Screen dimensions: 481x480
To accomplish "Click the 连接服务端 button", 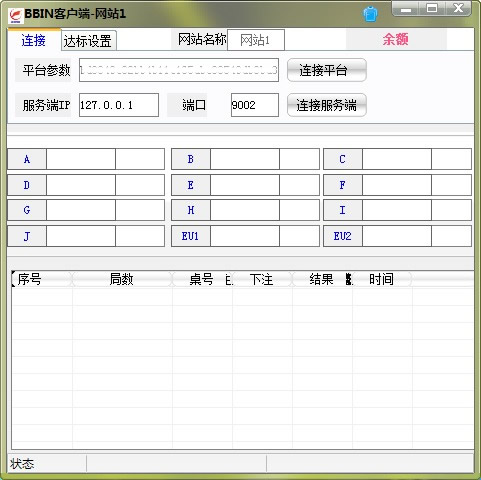I will coord(327,105).
